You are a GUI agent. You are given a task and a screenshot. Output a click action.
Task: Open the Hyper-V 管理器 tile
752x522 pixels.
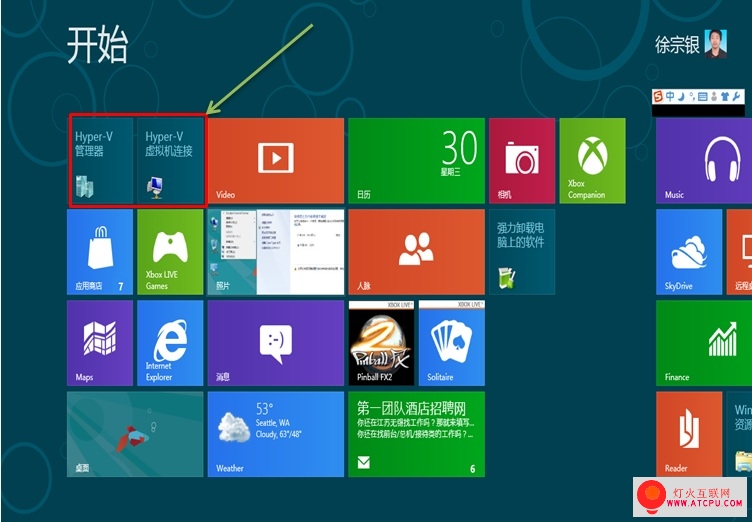click(100, 161)
